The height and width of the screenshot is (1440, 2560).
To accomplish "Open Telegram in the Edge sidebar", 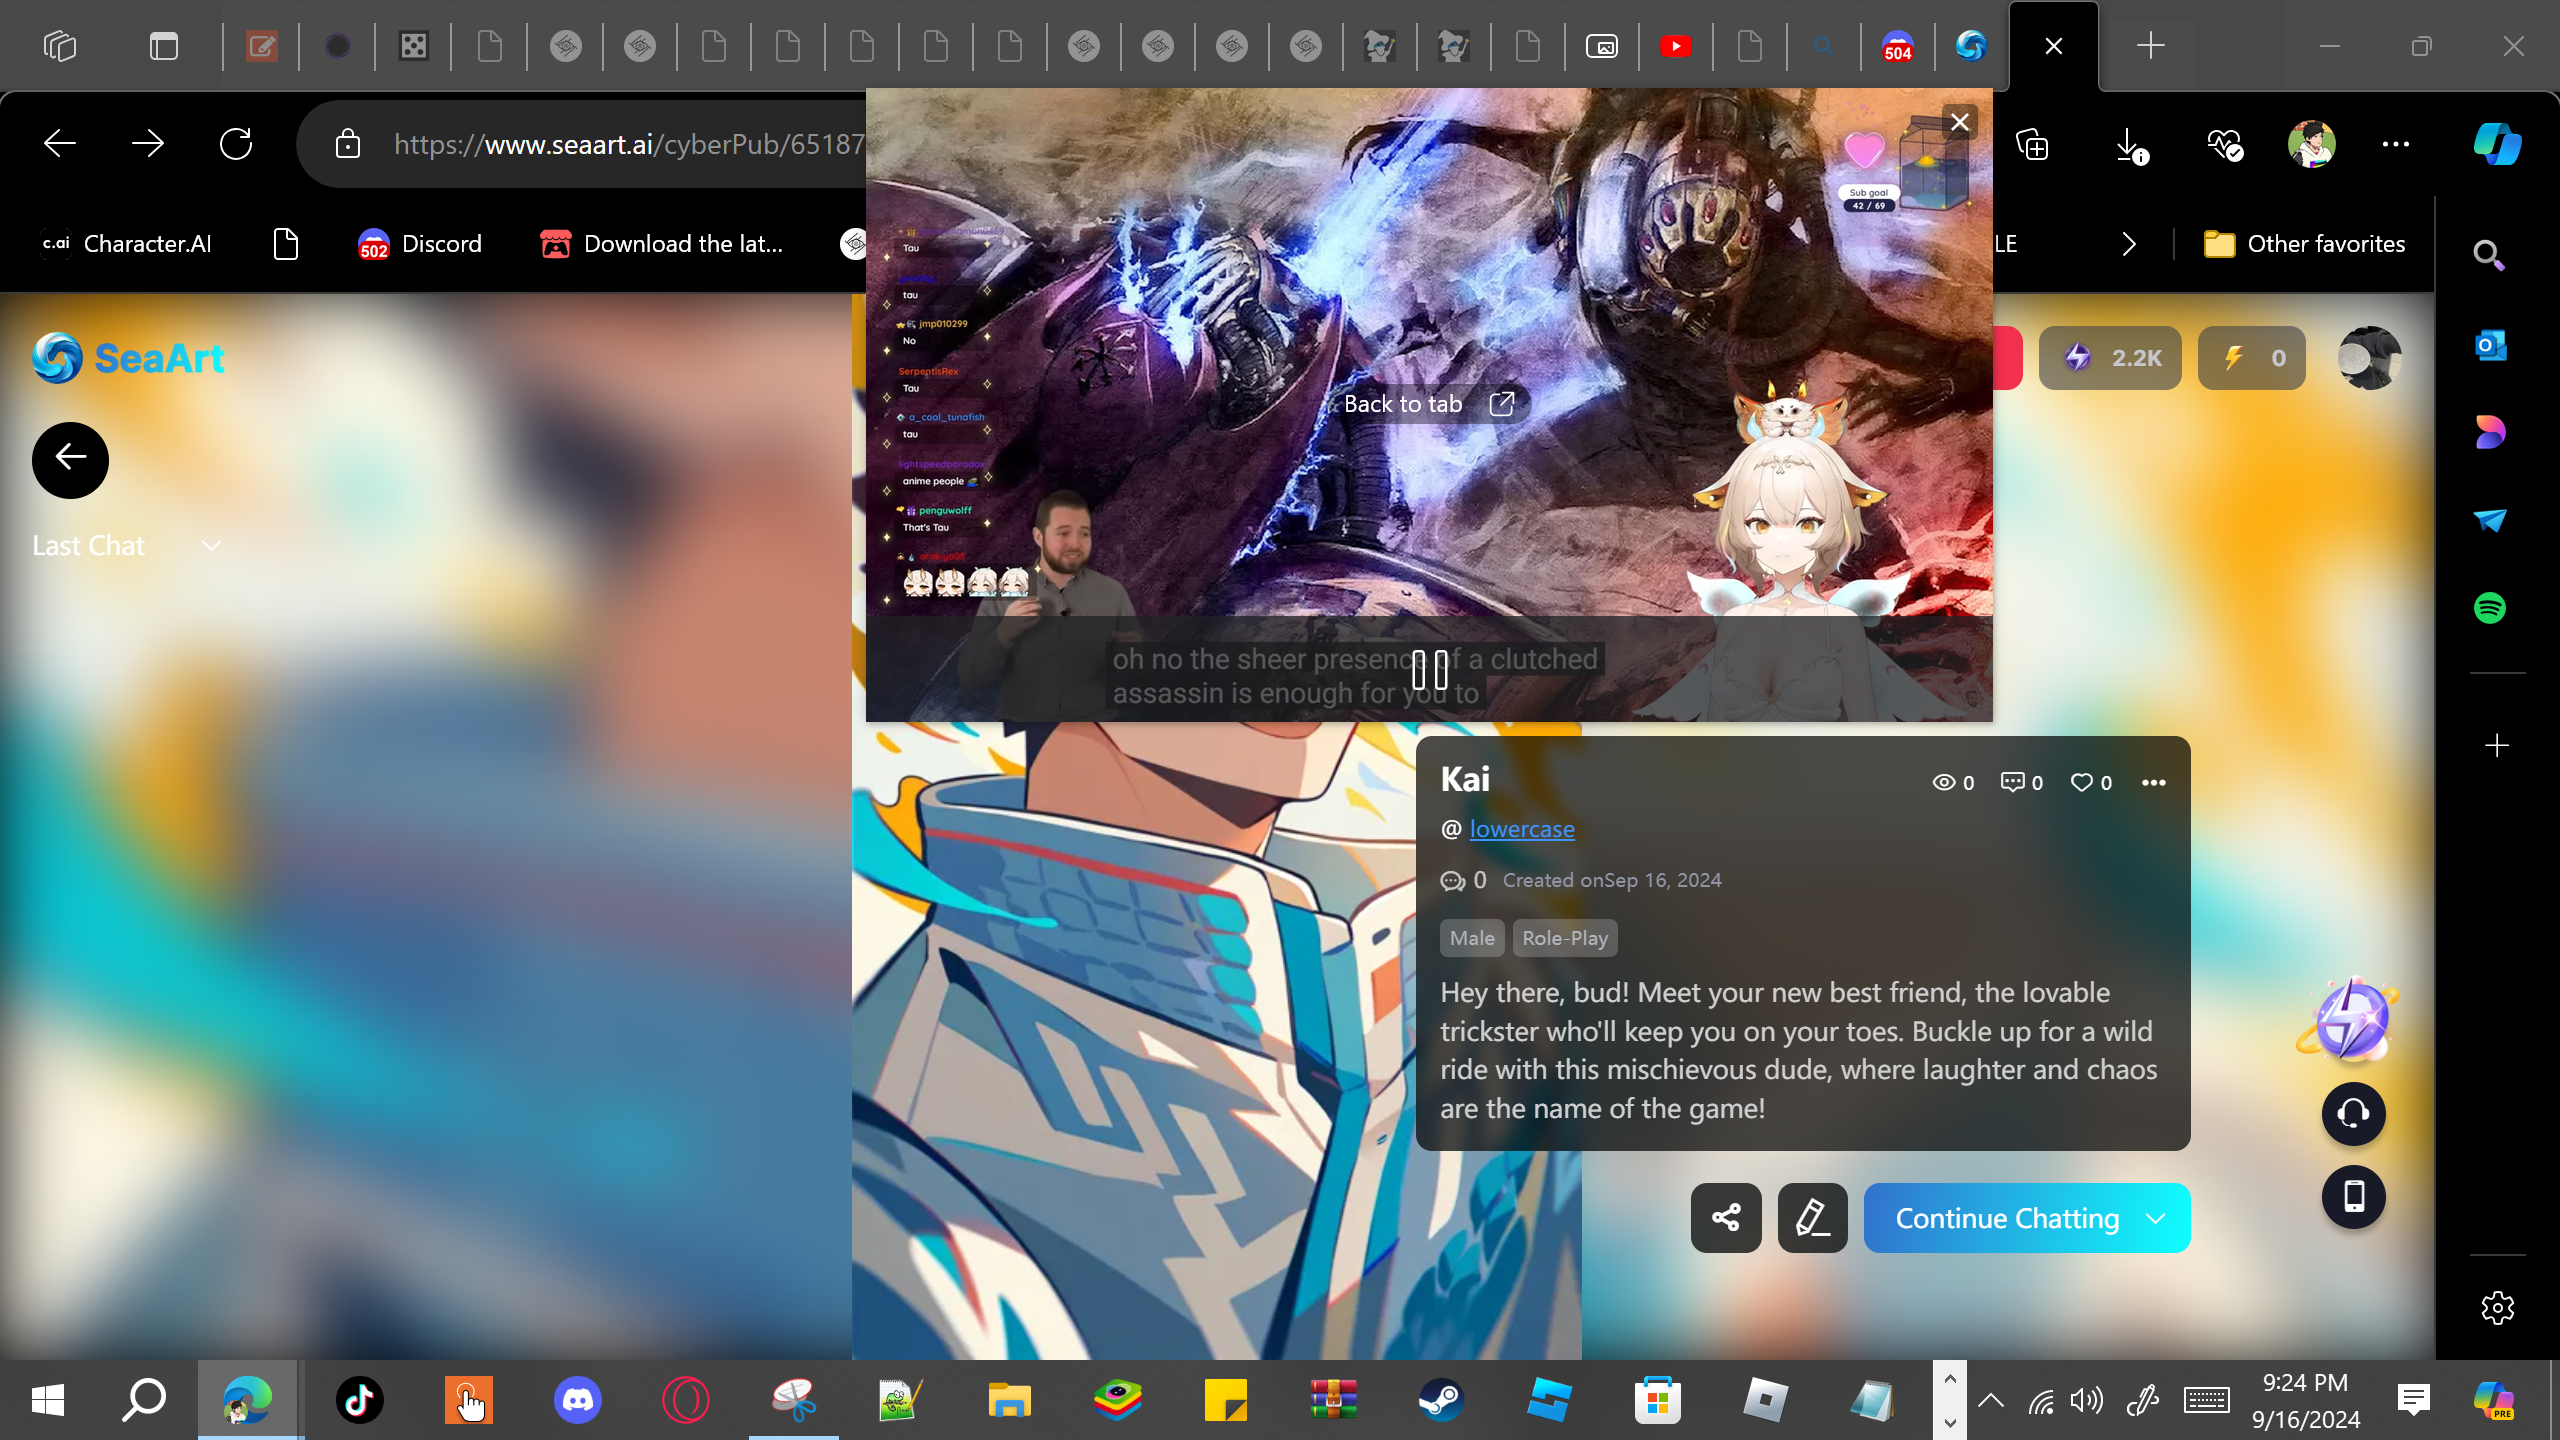I will (x=2489, y=520).
